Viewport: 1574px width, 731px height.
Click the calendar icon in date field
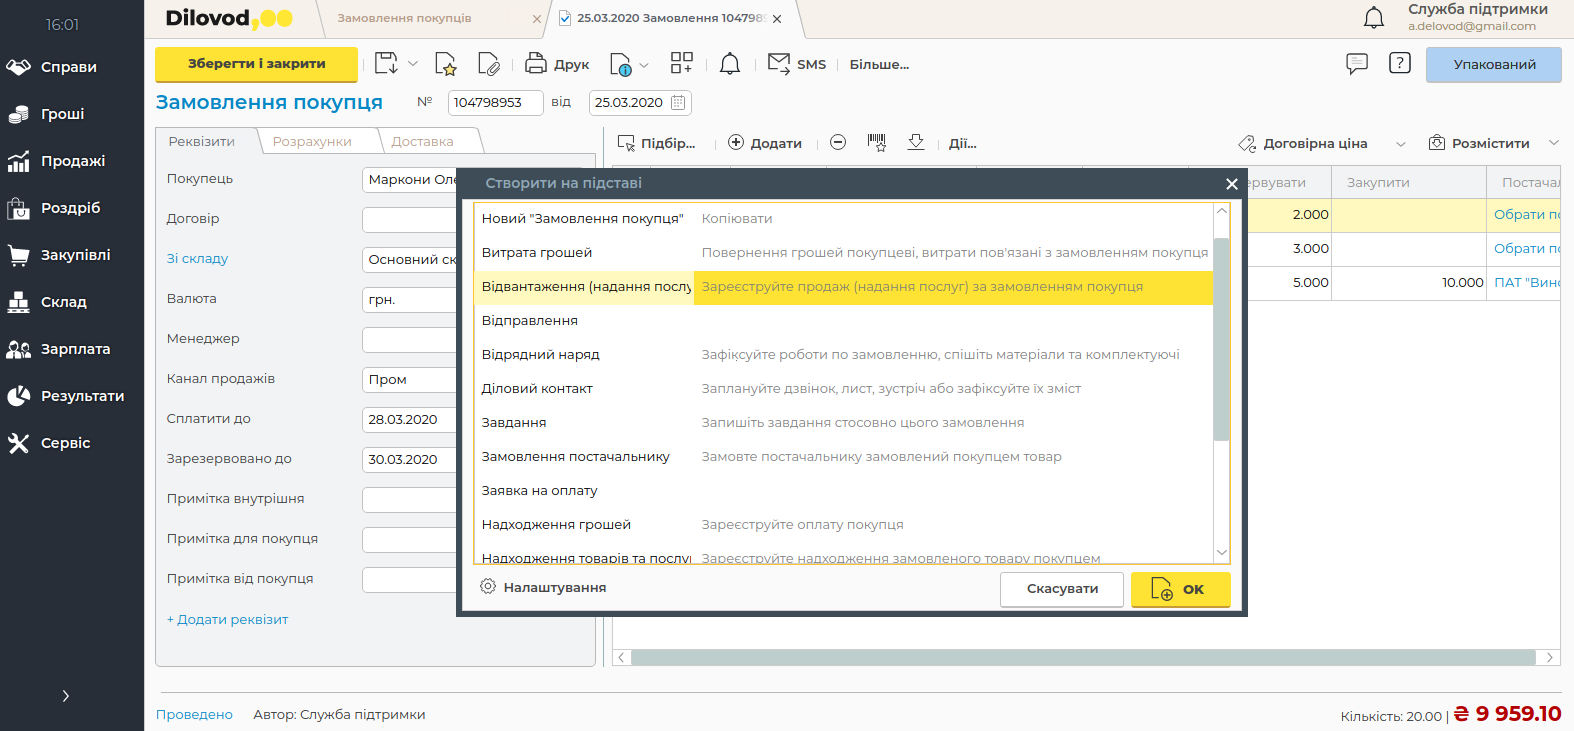click(678, 102)
